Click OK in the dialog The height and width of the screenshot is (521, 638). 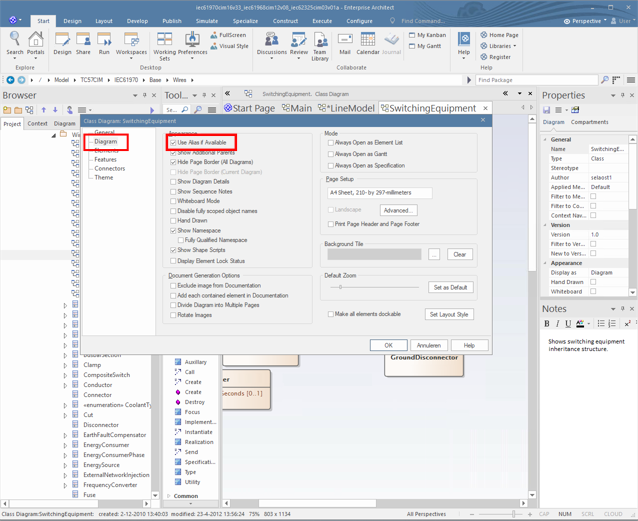point(389,345)
